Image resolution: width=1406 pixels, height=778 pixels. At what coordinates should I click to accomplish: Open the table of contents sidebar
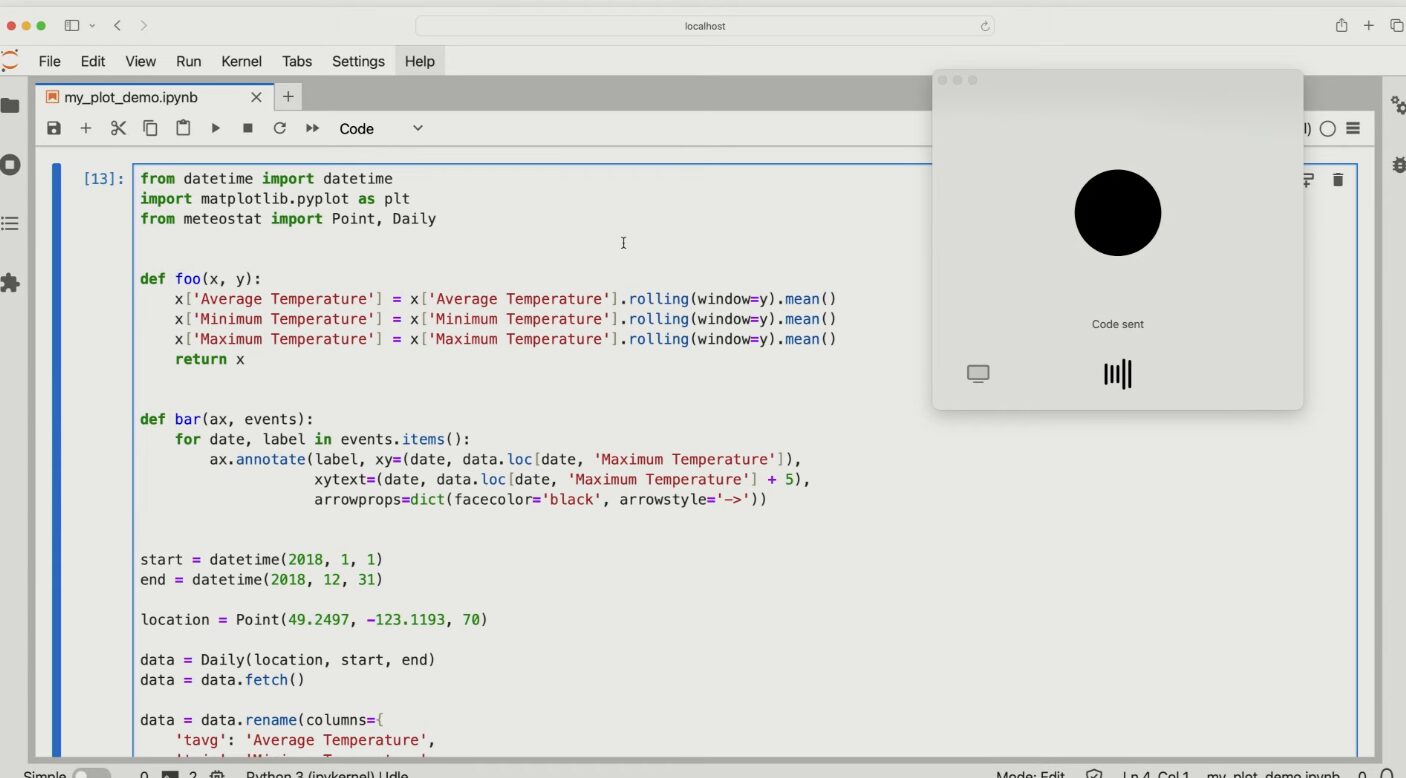[x=10, y=224]
